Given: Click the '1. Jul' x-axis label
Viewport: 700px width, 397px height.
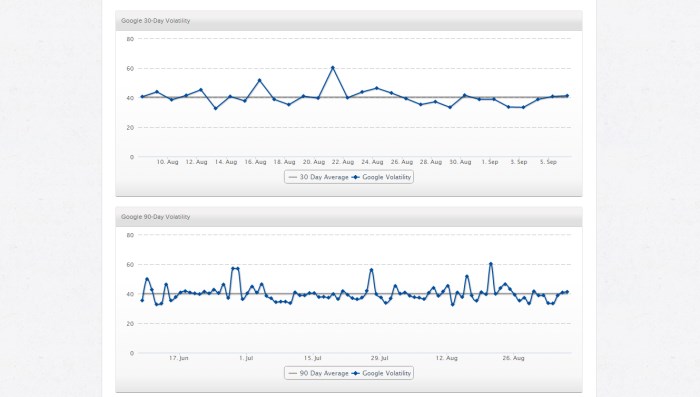Looking at the screenshot, I should pyautogui.click(x=246, y=358).
